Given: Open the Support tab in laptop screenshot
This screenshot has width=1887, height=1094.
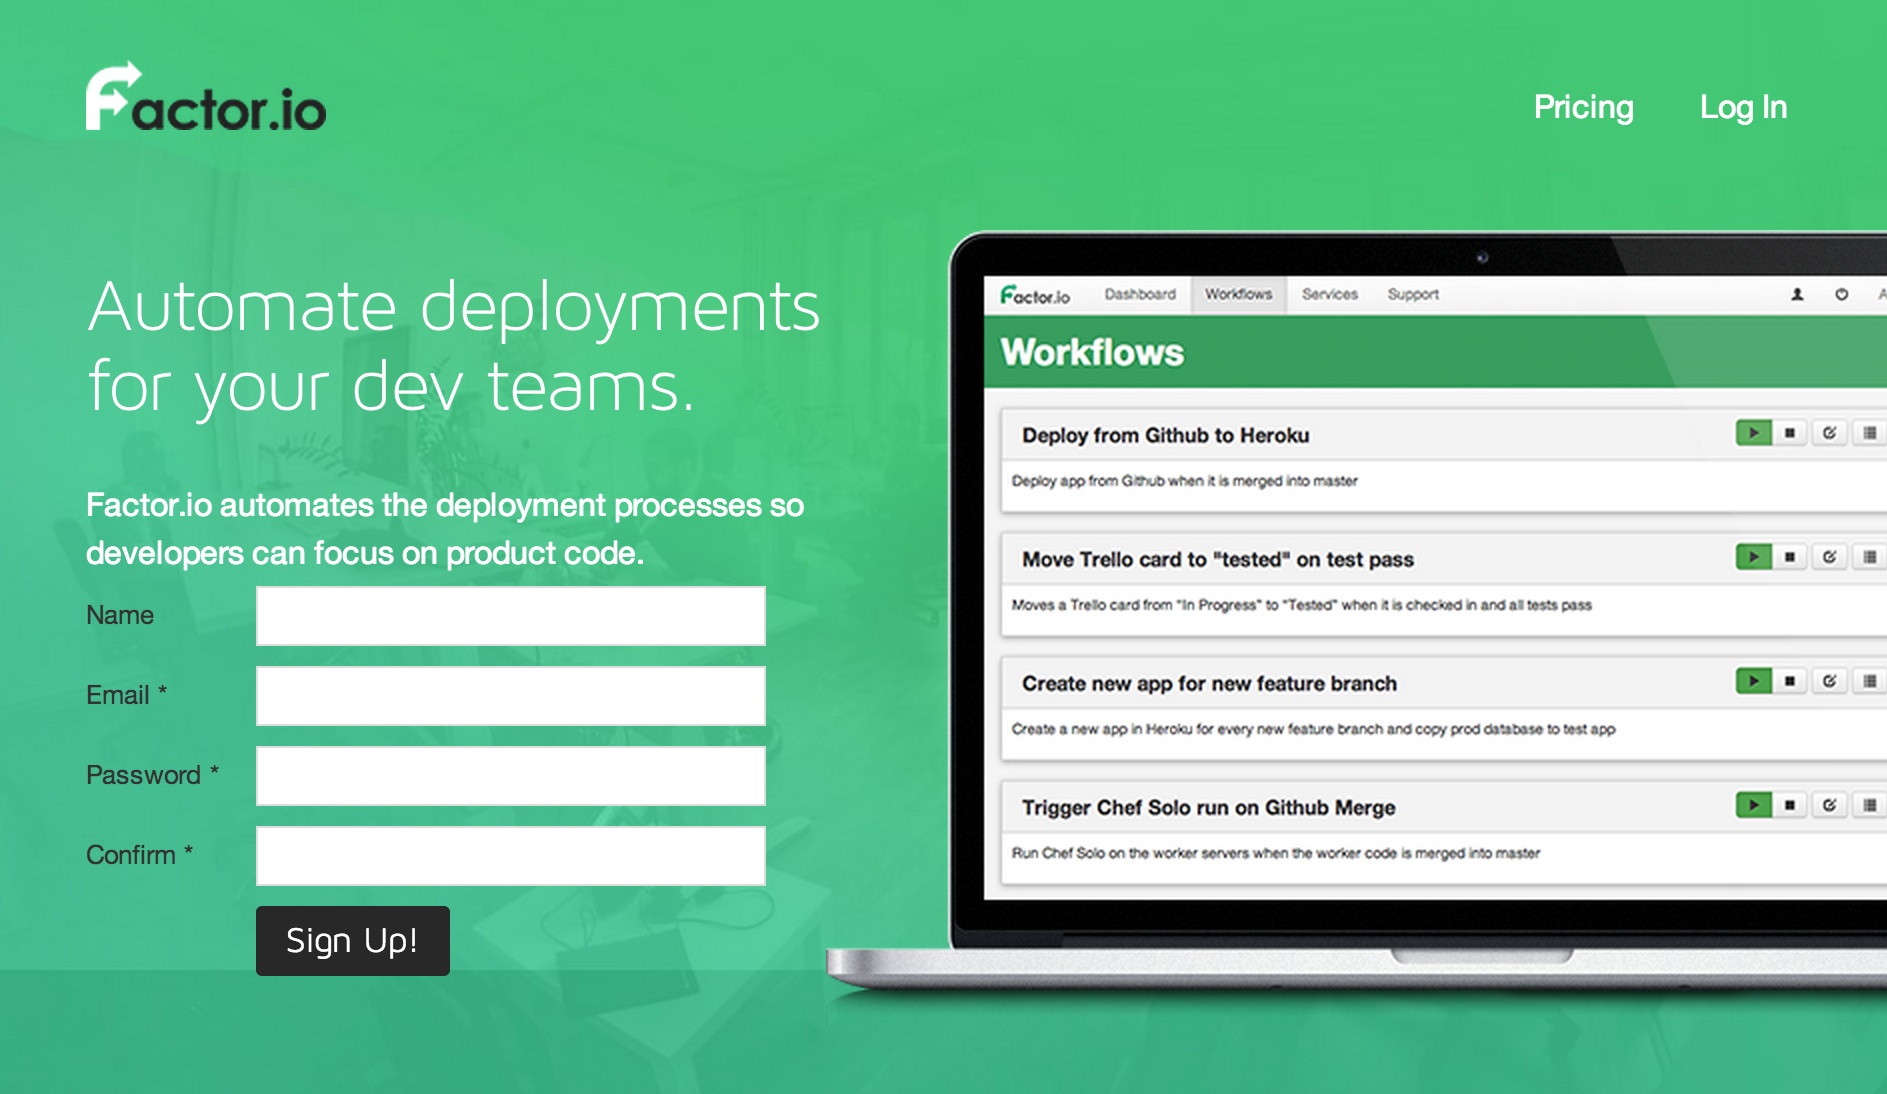Looking at the screenshot, I should (x=1413, y=294).
